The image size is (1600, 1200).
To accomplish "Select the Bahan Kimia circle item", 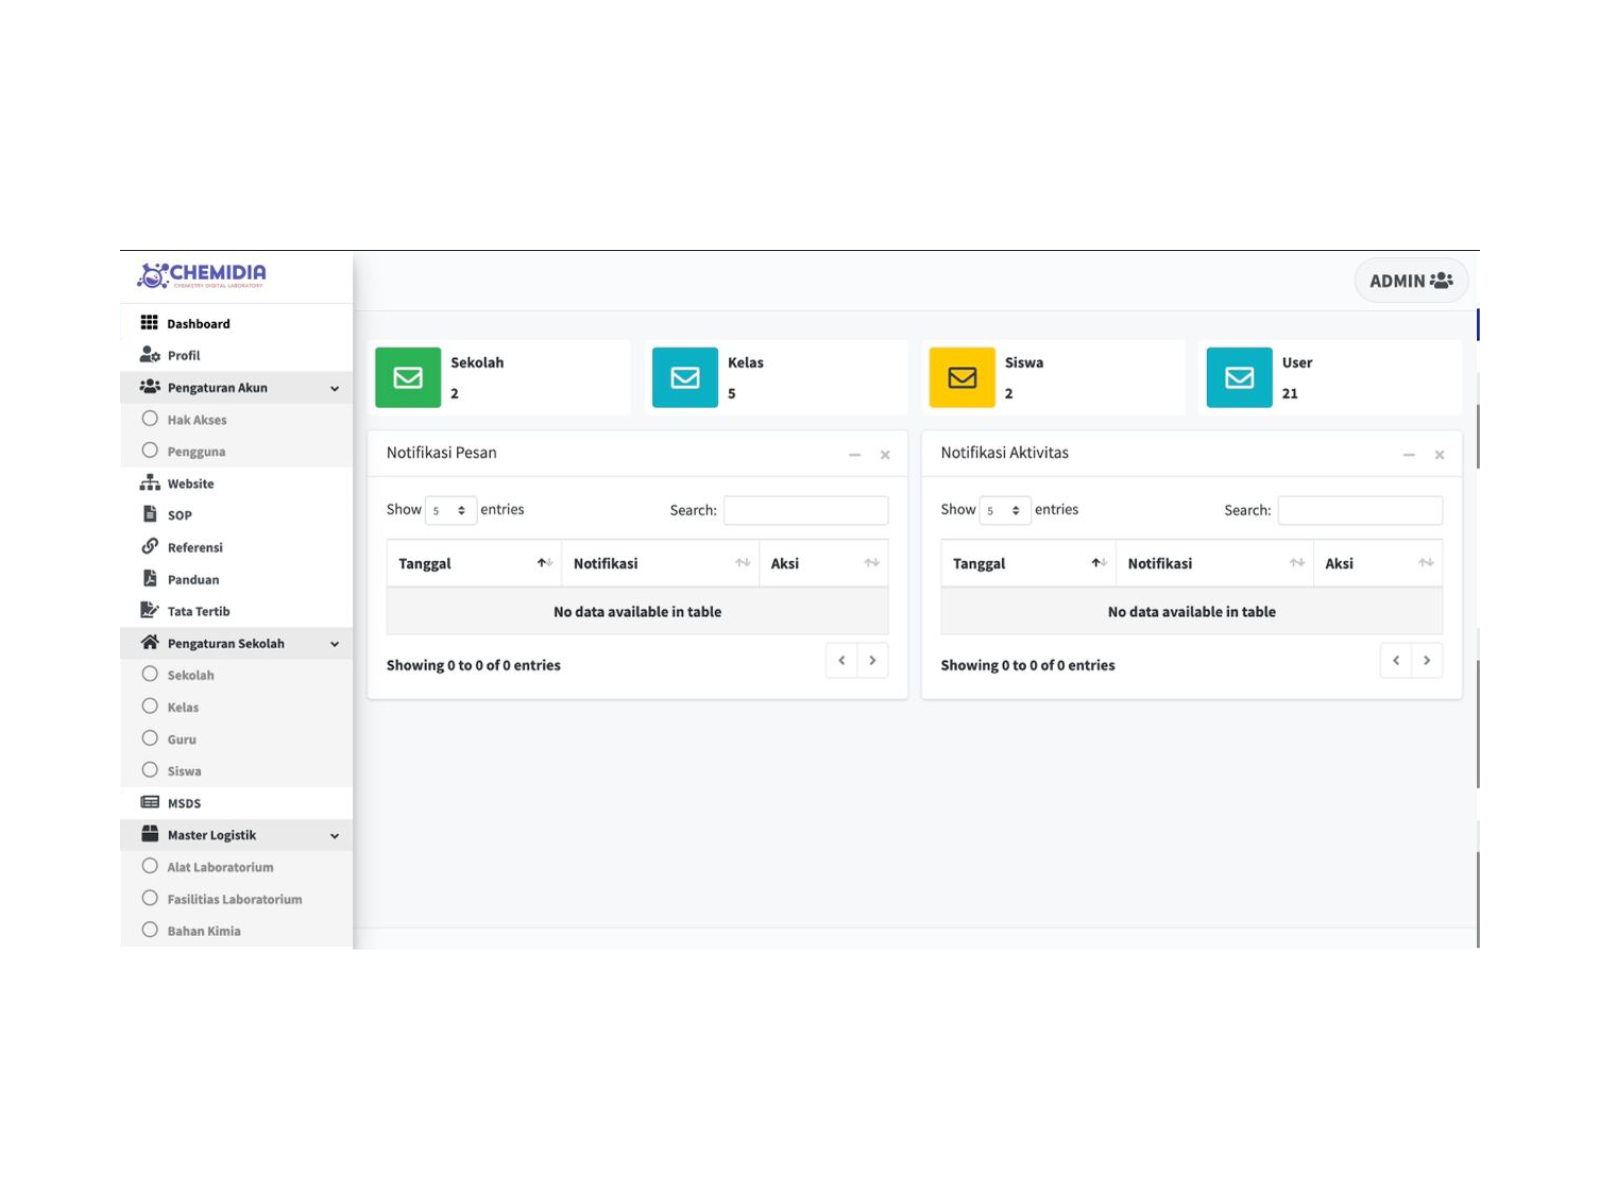I will [x=150, y=930].
